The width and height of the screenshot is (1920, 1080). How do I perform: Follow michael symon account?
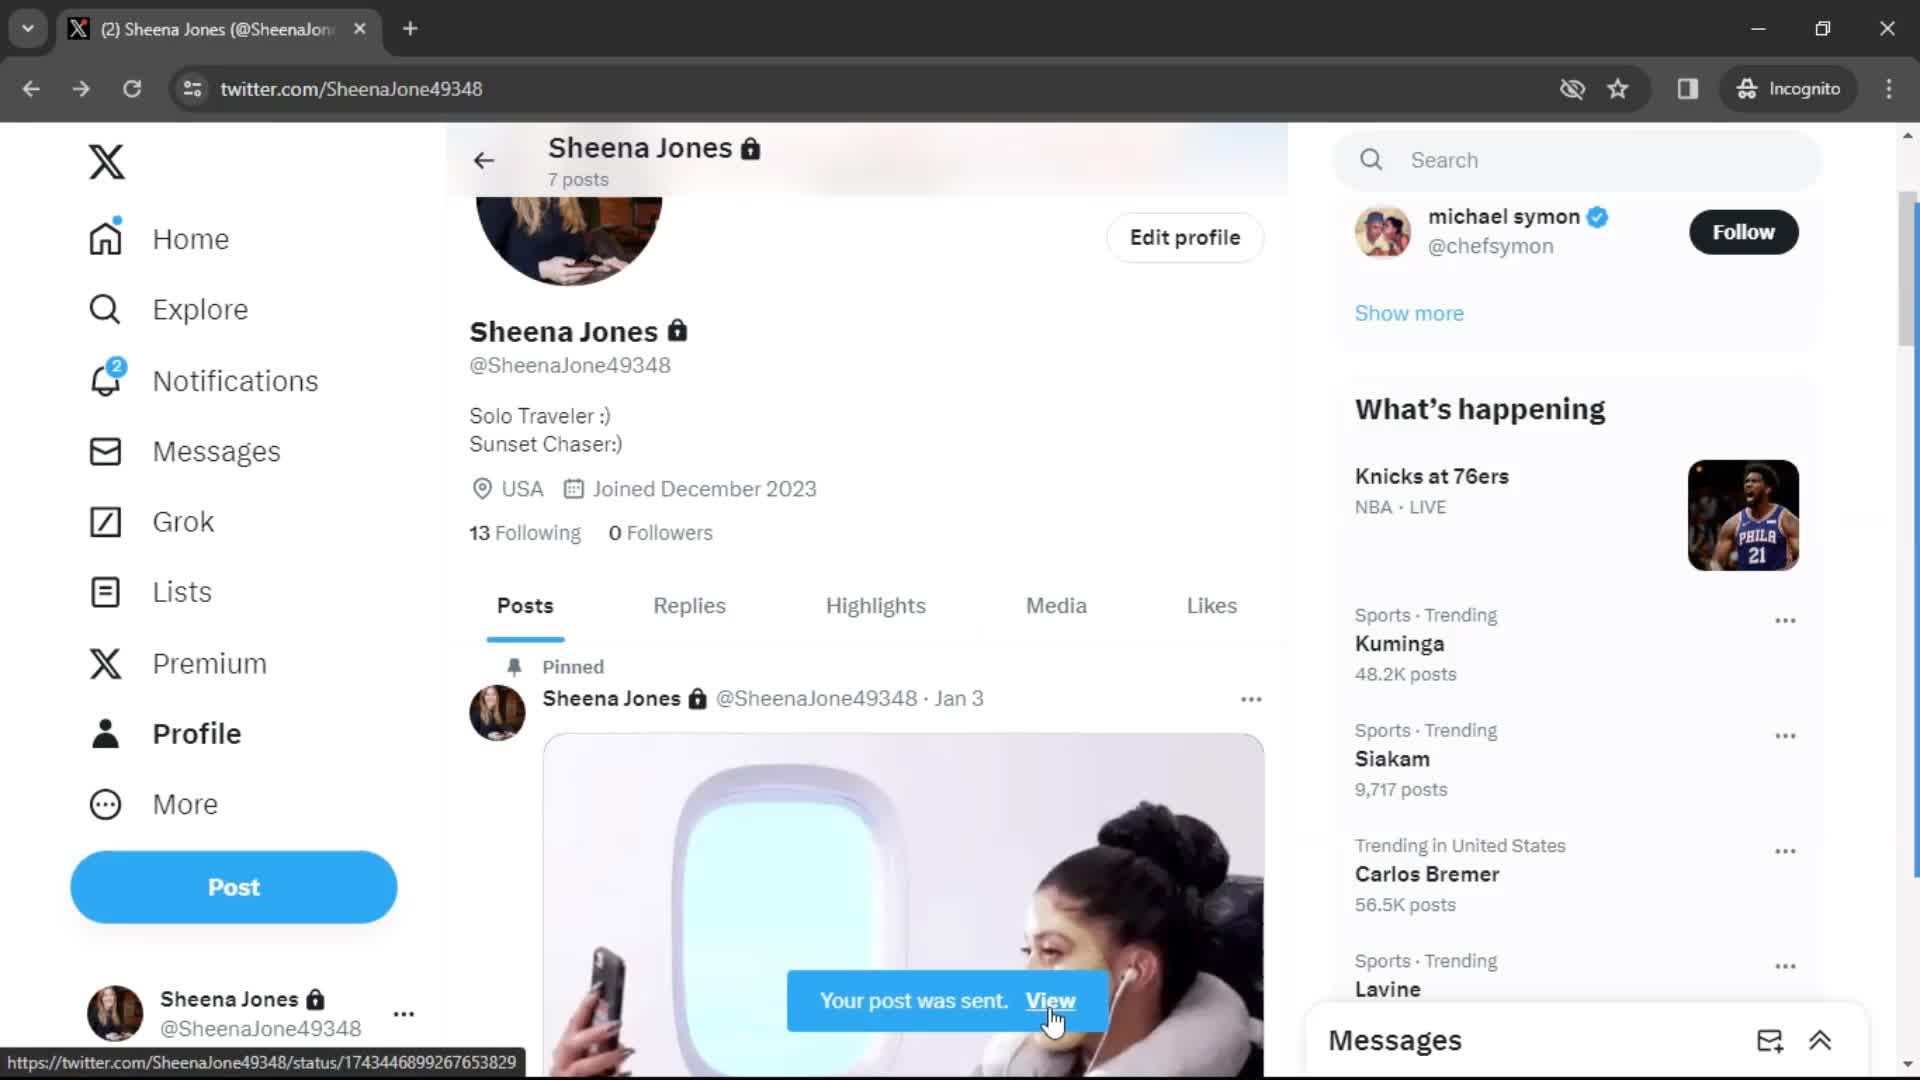click(x=1743, y=231)
